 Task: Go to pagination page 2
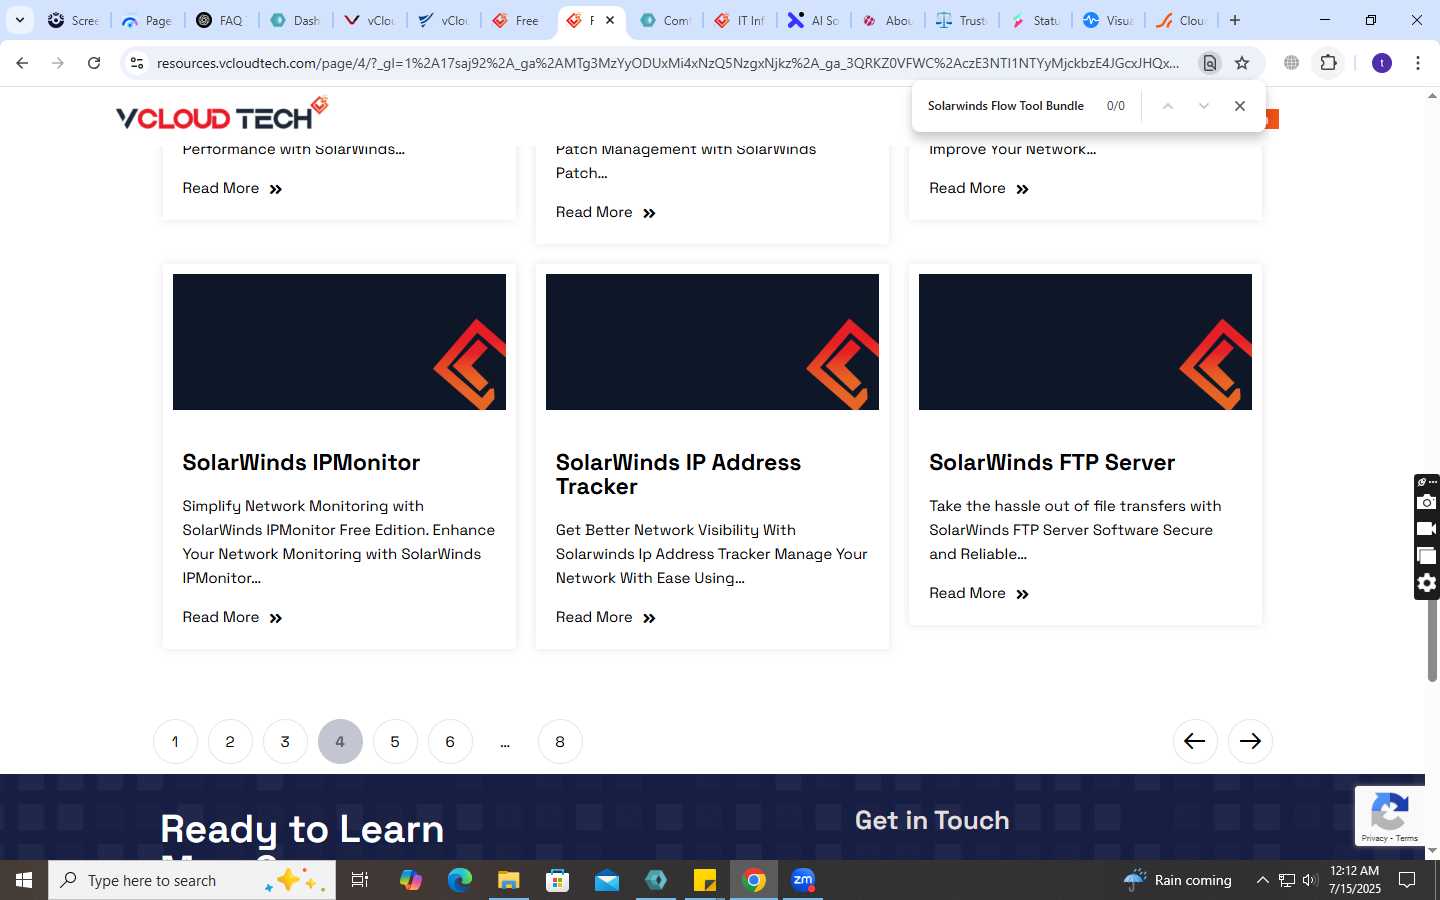(230, 742)
